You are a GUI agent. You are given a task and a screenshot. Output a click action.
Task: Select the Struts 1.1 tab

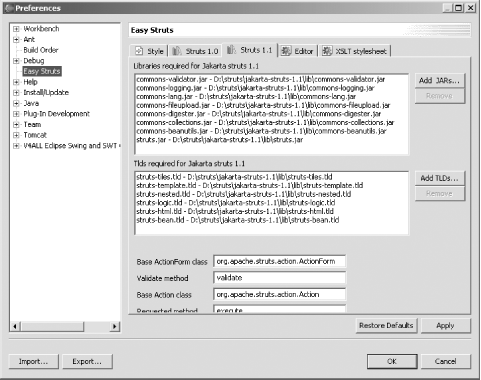250,50
